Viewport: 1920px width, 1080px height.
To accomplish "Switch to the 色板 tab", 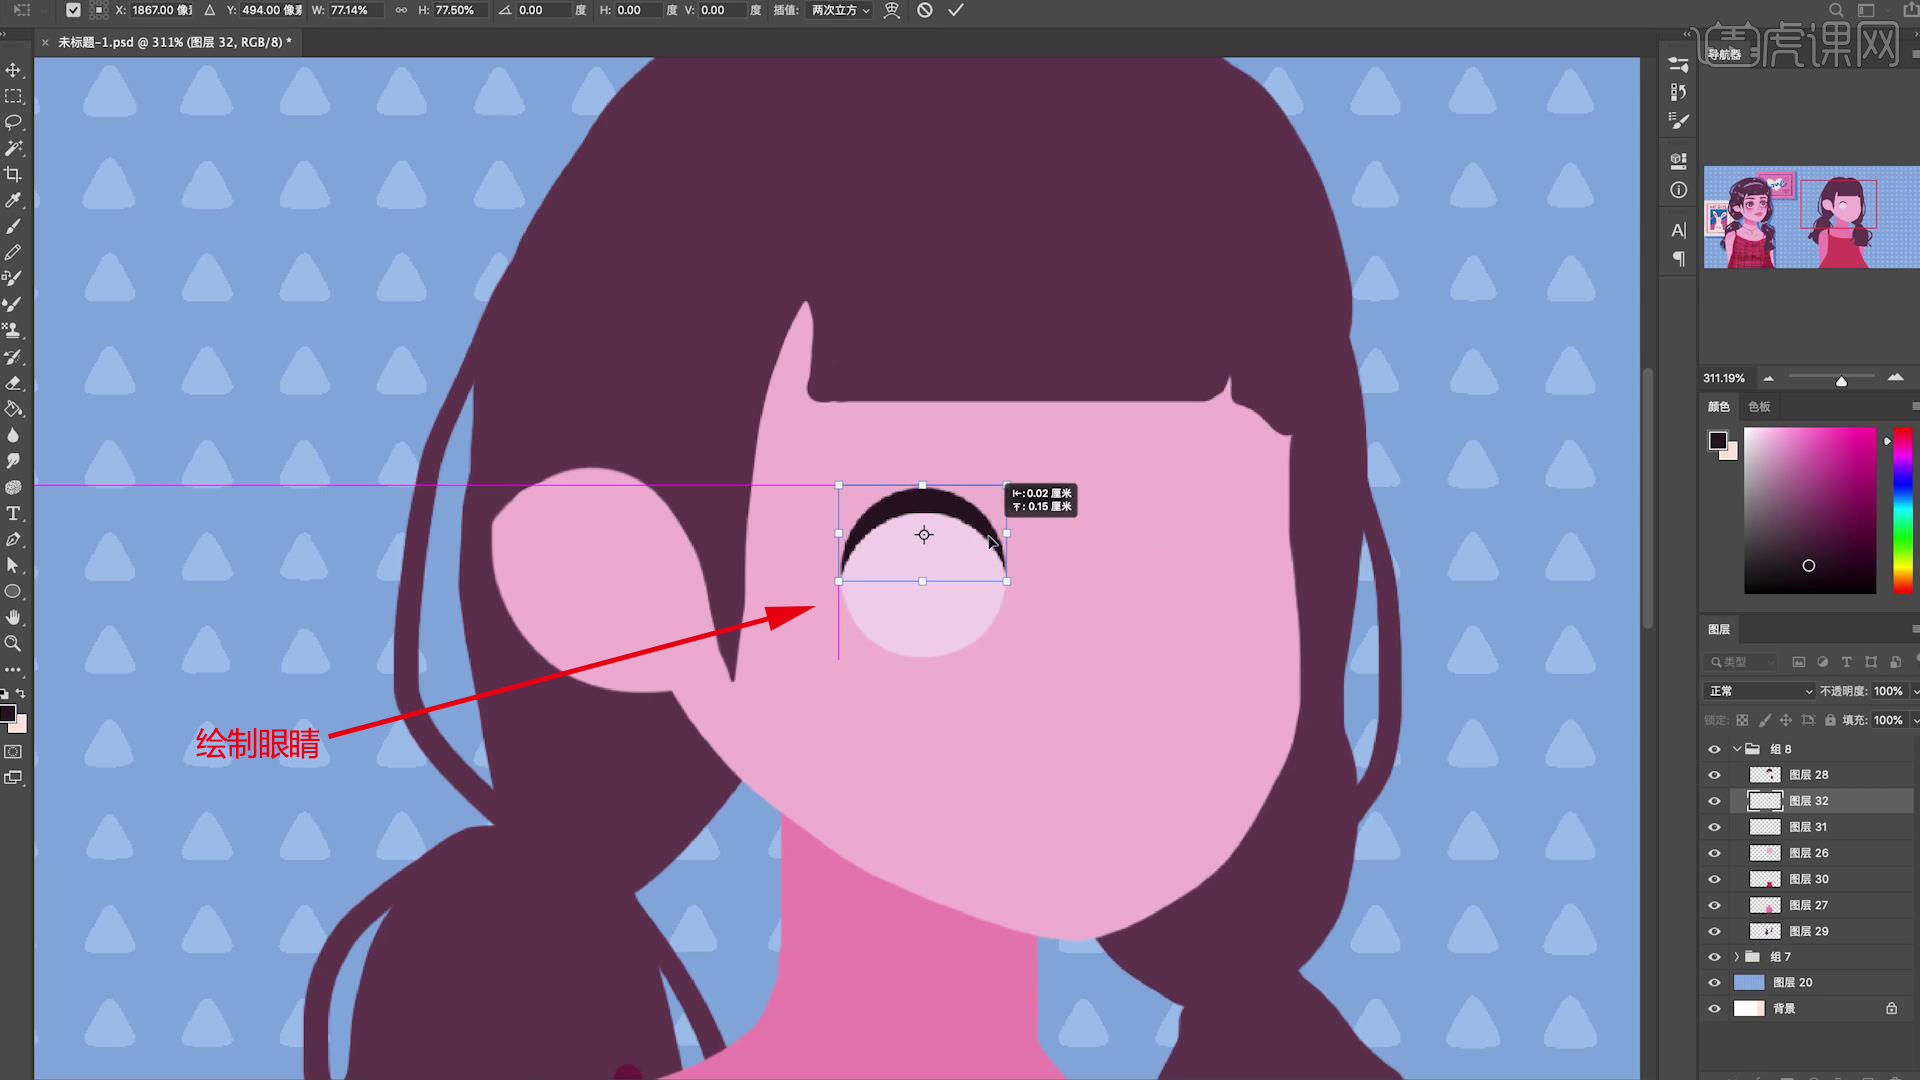I will pos(1759,406).
